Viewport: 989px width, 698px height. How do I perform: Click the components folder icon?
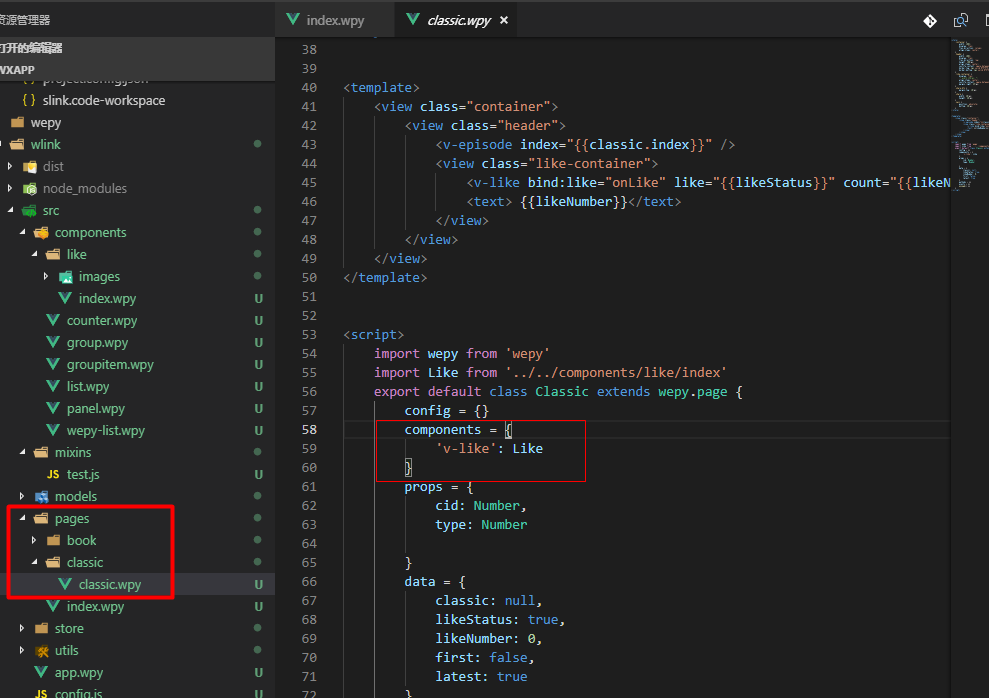(x=42, y=233)
